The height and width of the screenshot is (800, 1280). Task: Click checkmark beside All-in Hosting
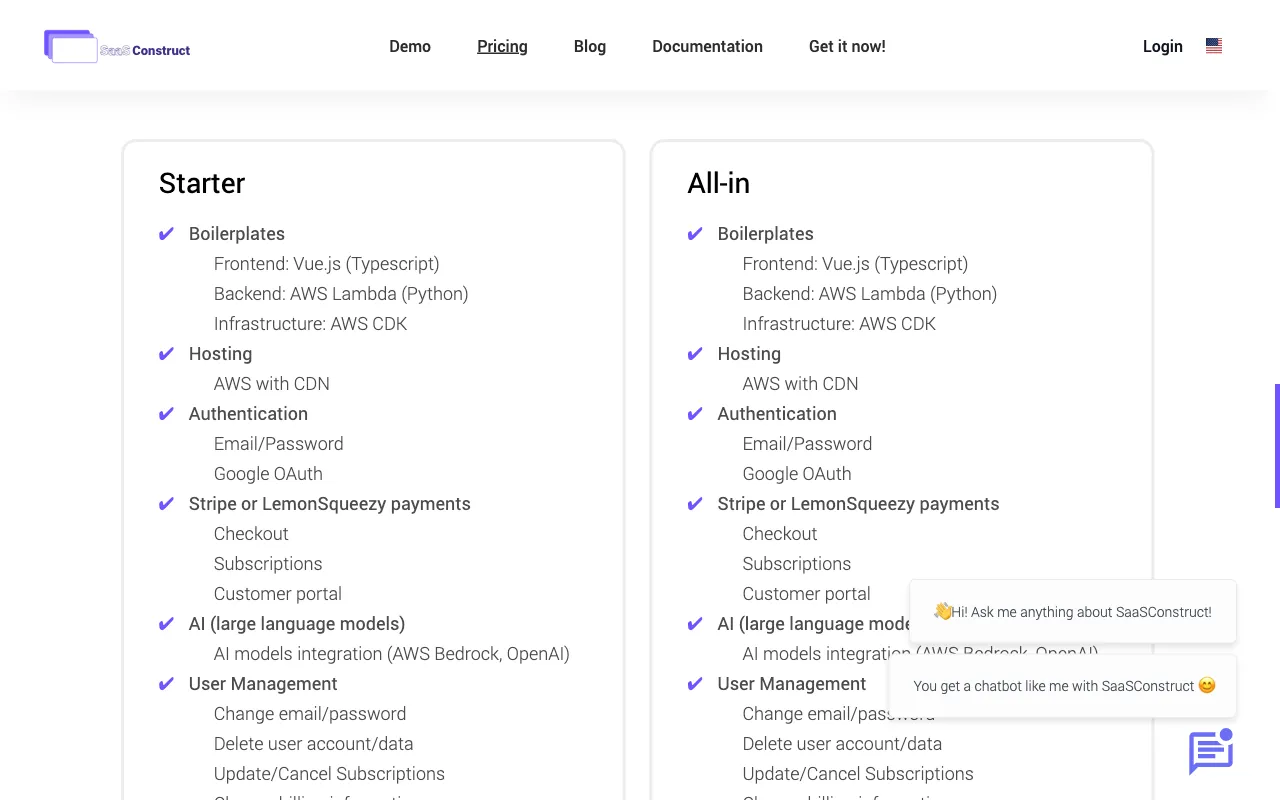695,354
